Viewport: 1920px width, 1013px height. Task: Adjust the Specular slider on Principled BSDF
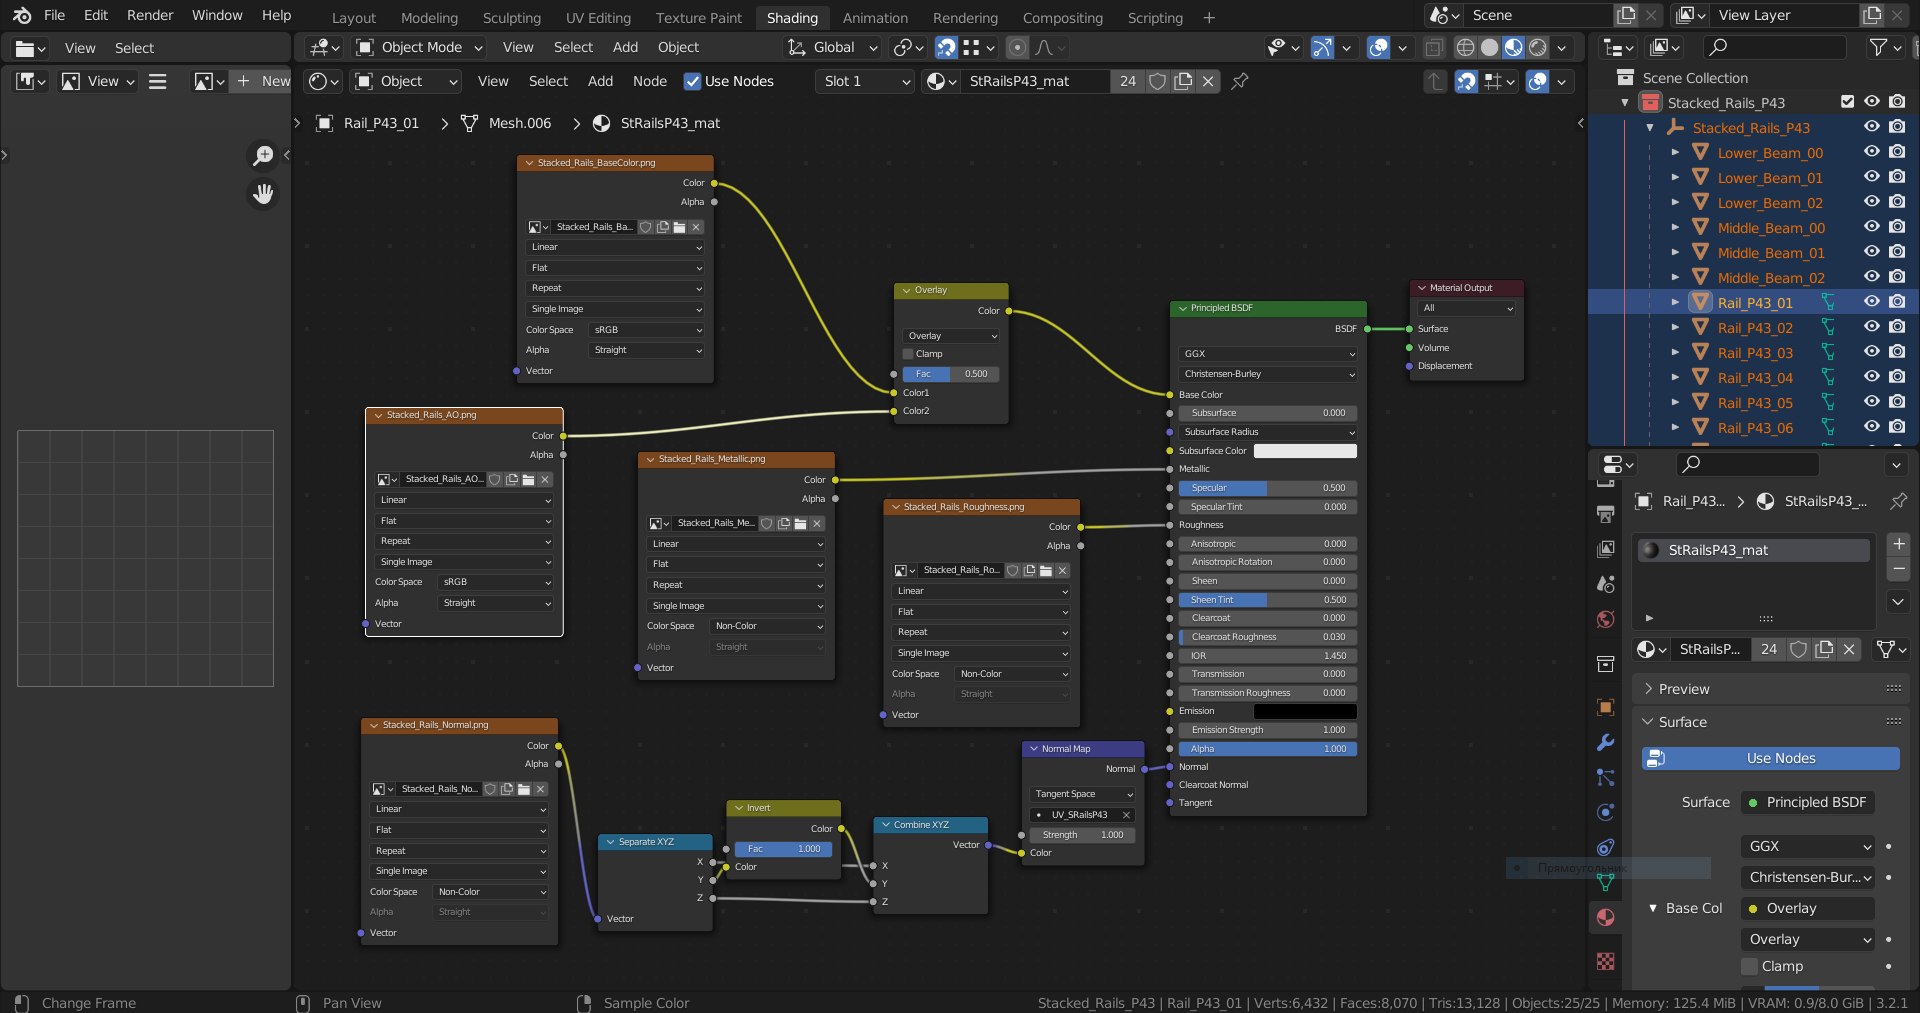pyautogui.click(x=1267, y=488)
